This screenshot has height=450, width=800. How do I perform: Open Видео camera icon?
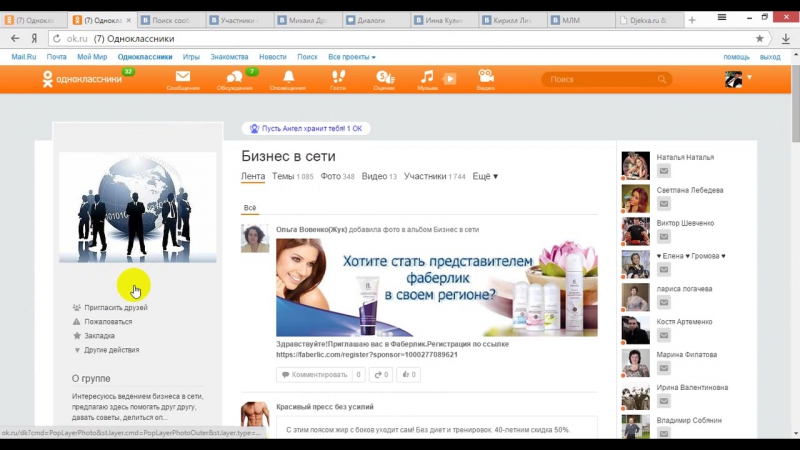pyautogui.click(x=486, y=80)
